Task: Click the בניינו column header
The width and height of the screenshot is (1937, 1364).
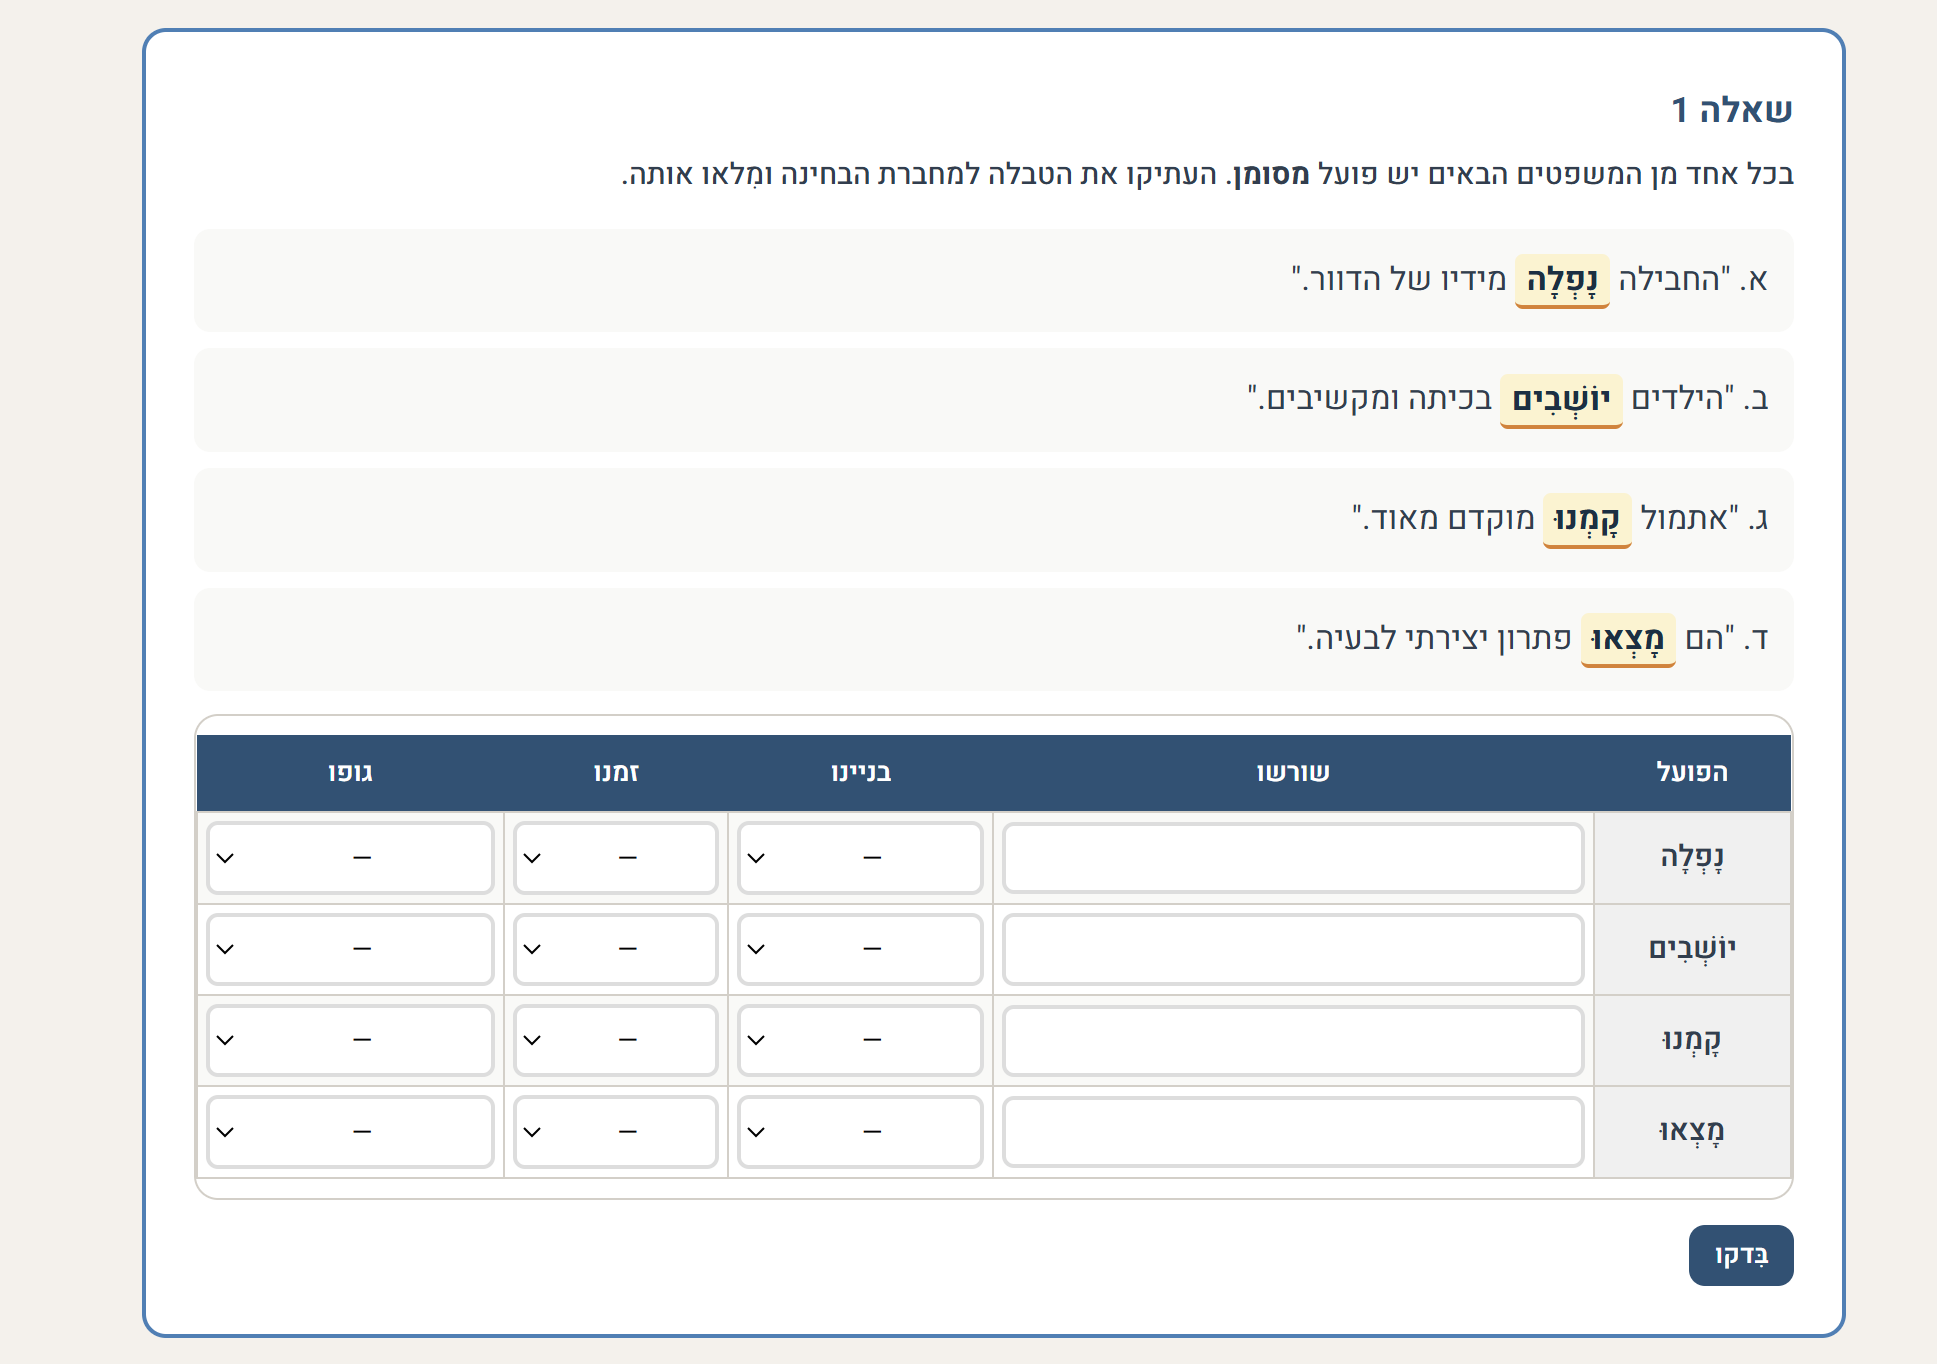Action: pos(860,772)
